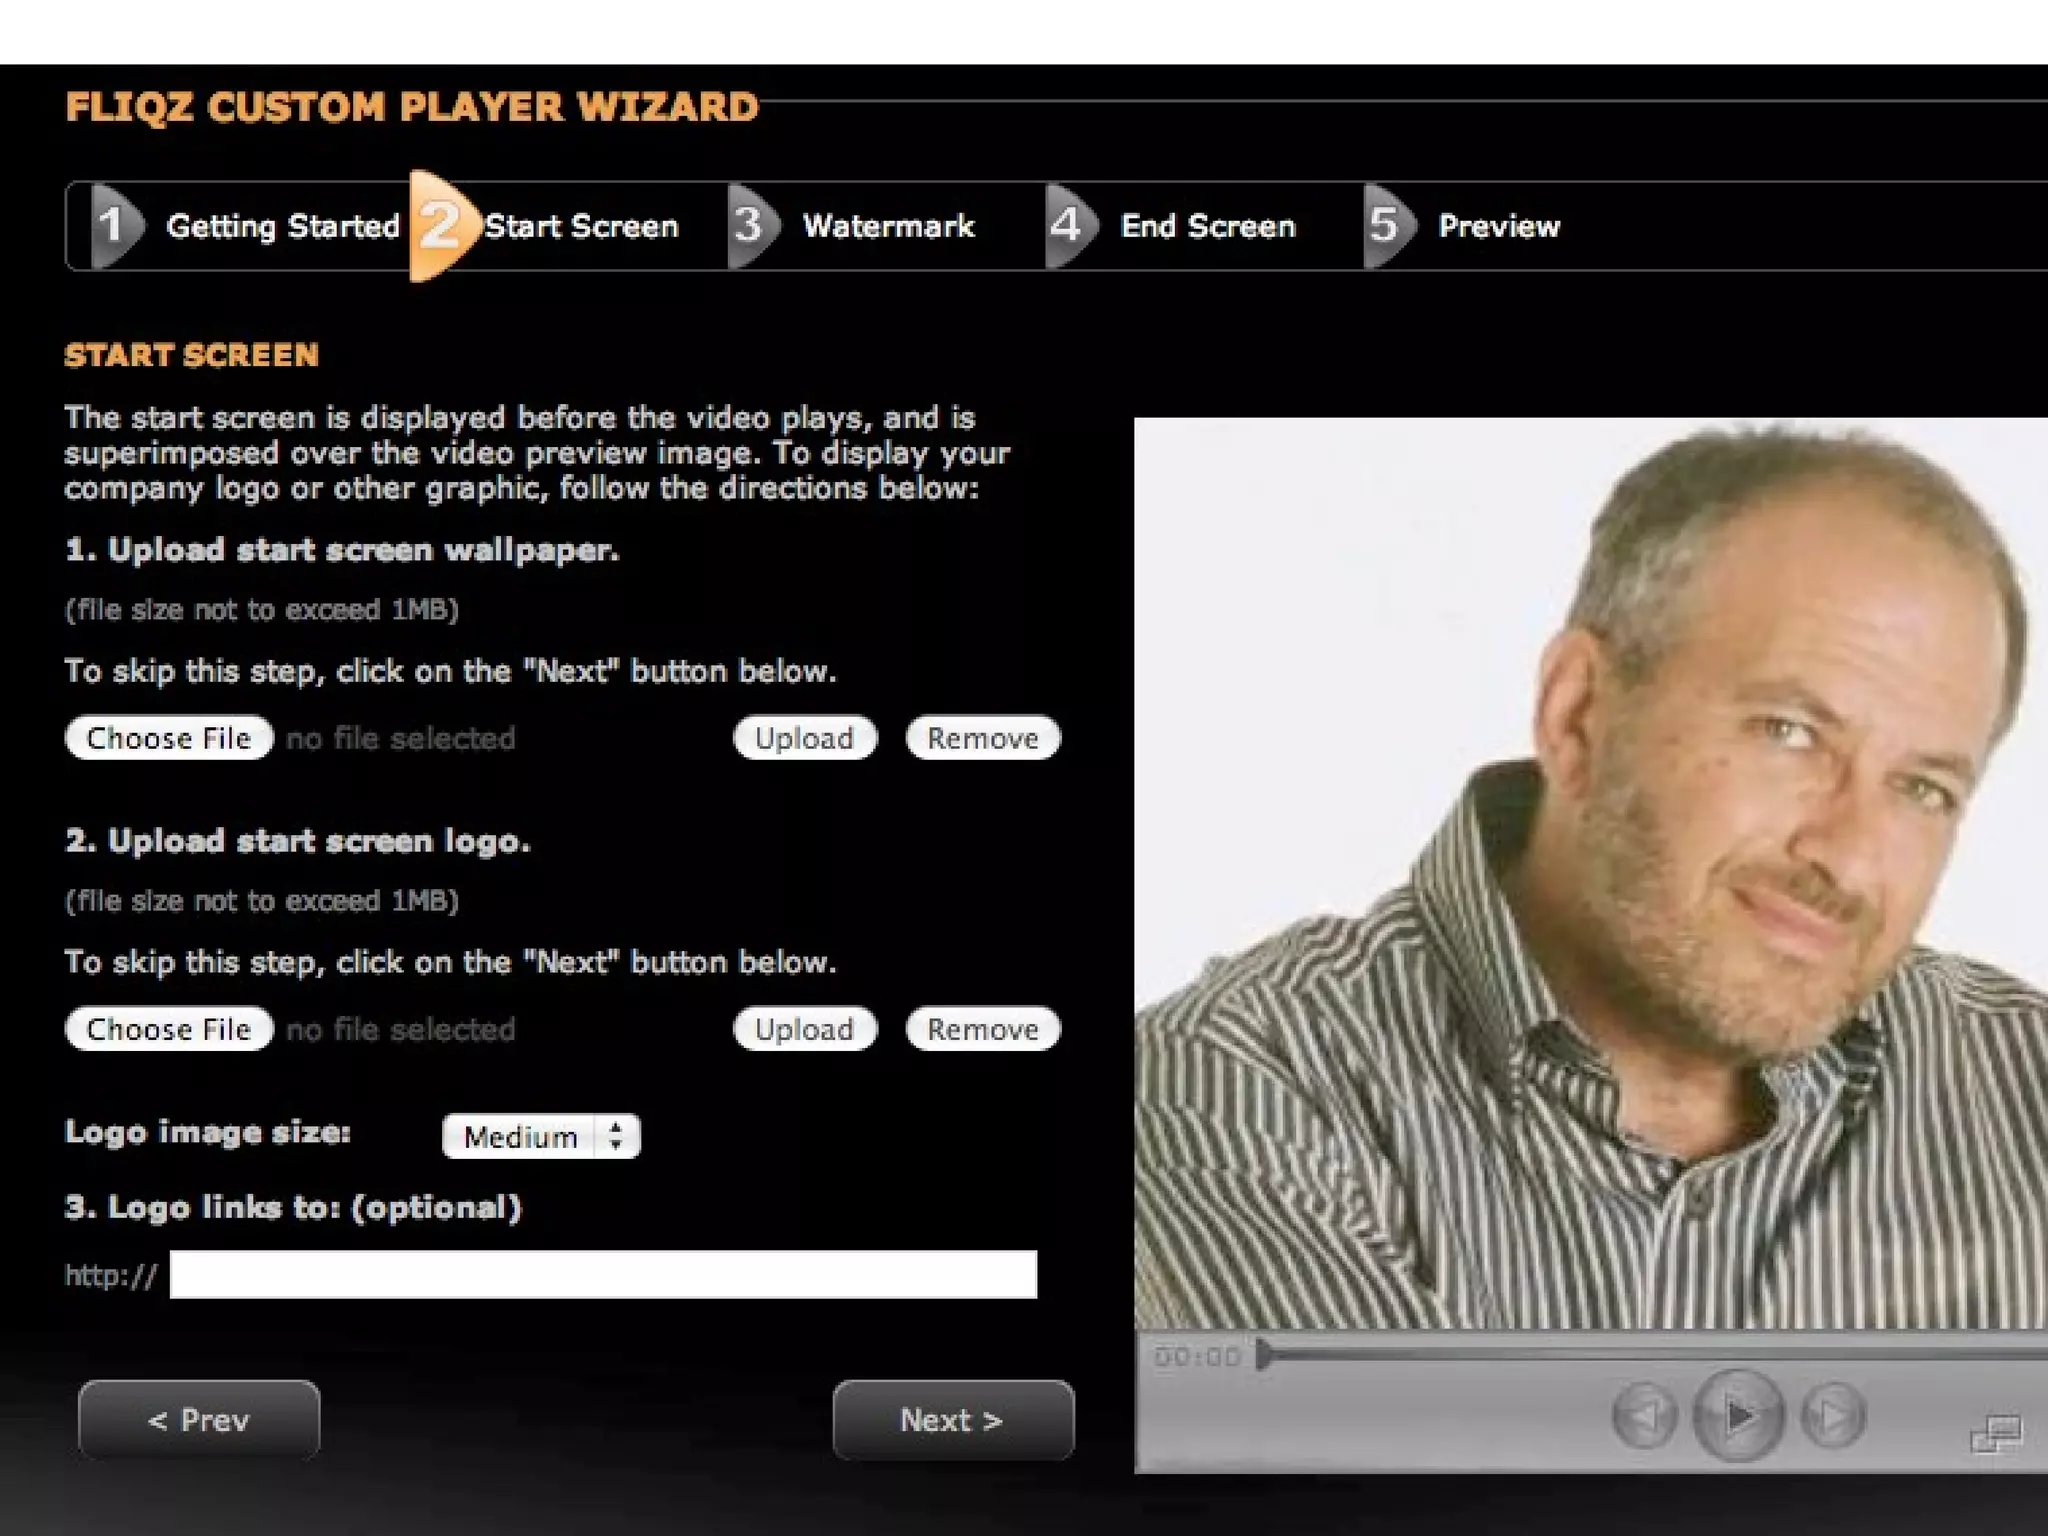Click the fullscreen icon in player corner
The image size is (2048, 1536).
1996,1434
